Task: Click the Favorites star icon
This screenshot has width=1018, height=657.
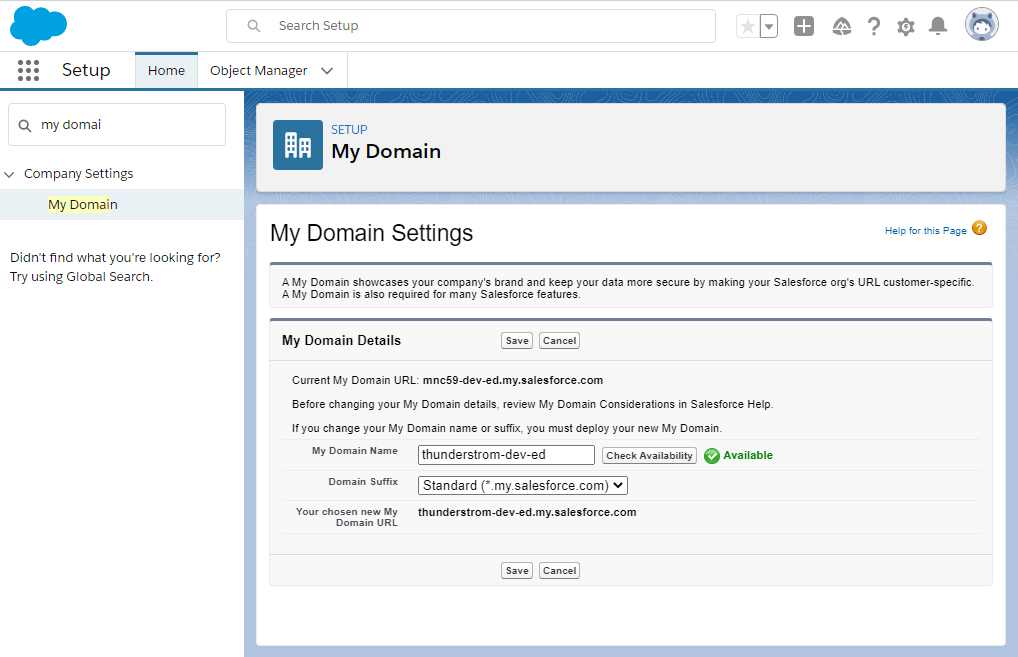Action: (747, 27)
